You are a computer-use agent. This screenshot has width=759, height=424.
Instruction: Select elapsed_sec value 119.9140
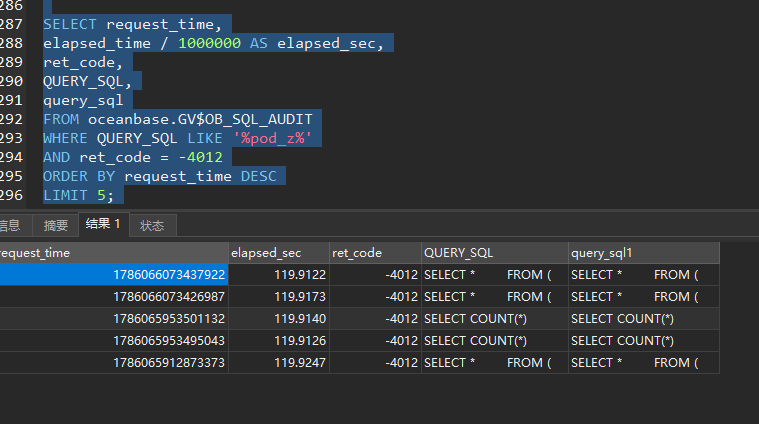click(x=279, y=318)
